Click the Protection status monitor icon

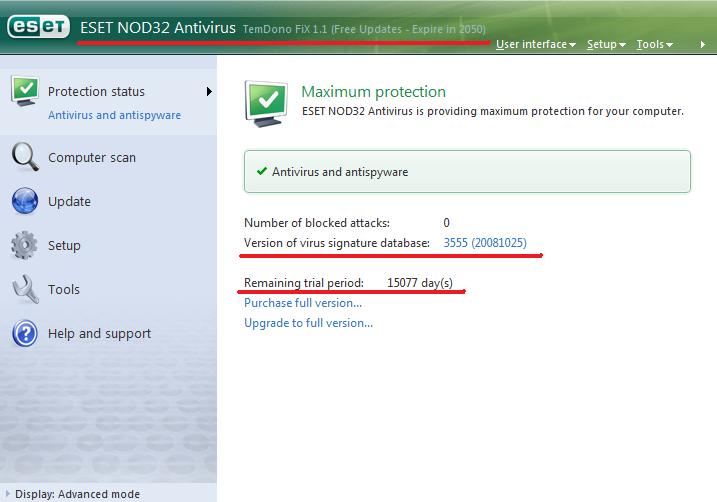pyautogui.click(x=24, y=91)
